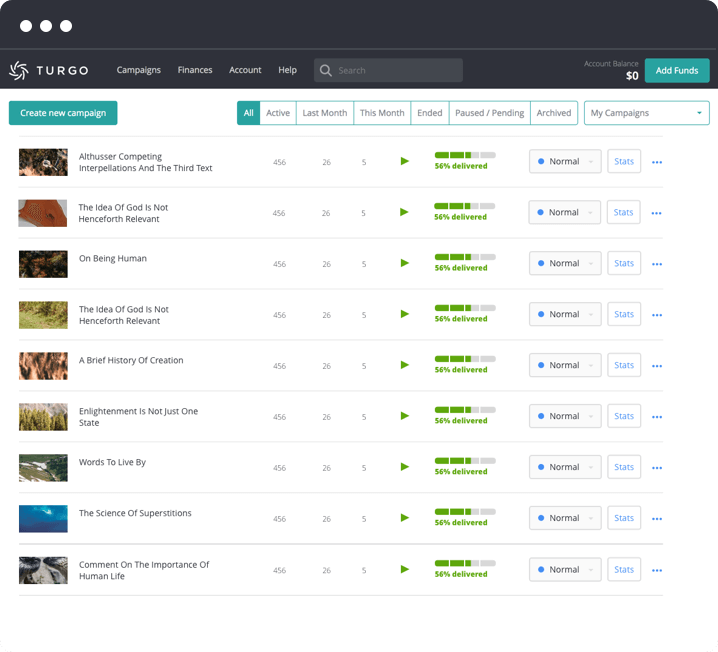
Task: Click play icon for On Being Human
Action: pos(404,263)
